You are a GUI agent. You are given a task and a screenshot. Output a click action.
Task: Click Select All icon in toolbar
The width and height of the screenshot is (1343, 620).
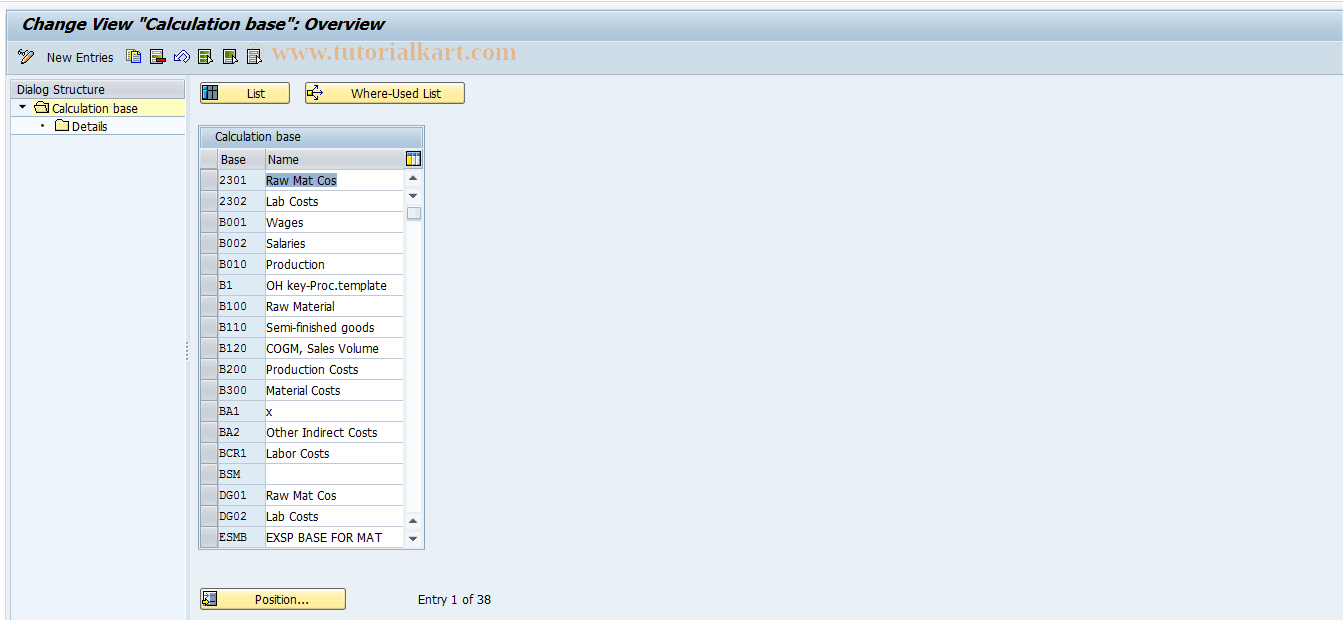[205, 57]
